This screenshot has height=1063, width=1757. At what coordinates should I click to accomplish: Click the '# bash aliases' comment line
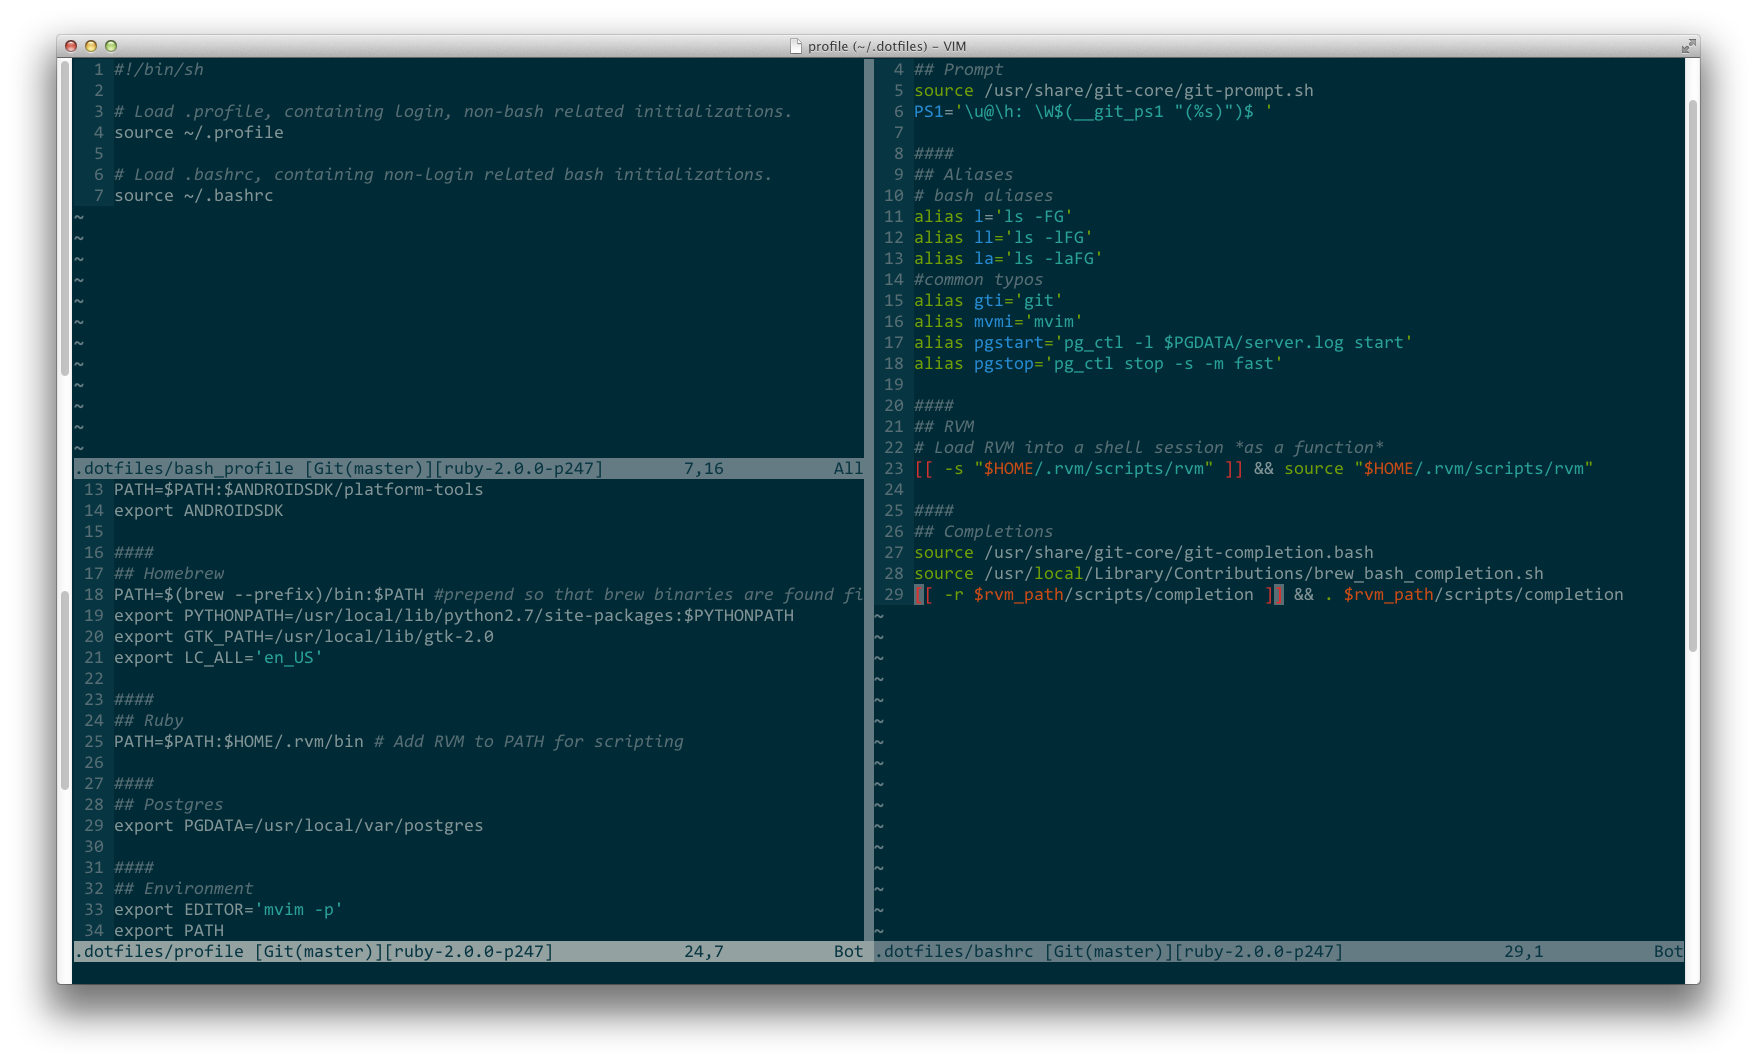(984, 195)
